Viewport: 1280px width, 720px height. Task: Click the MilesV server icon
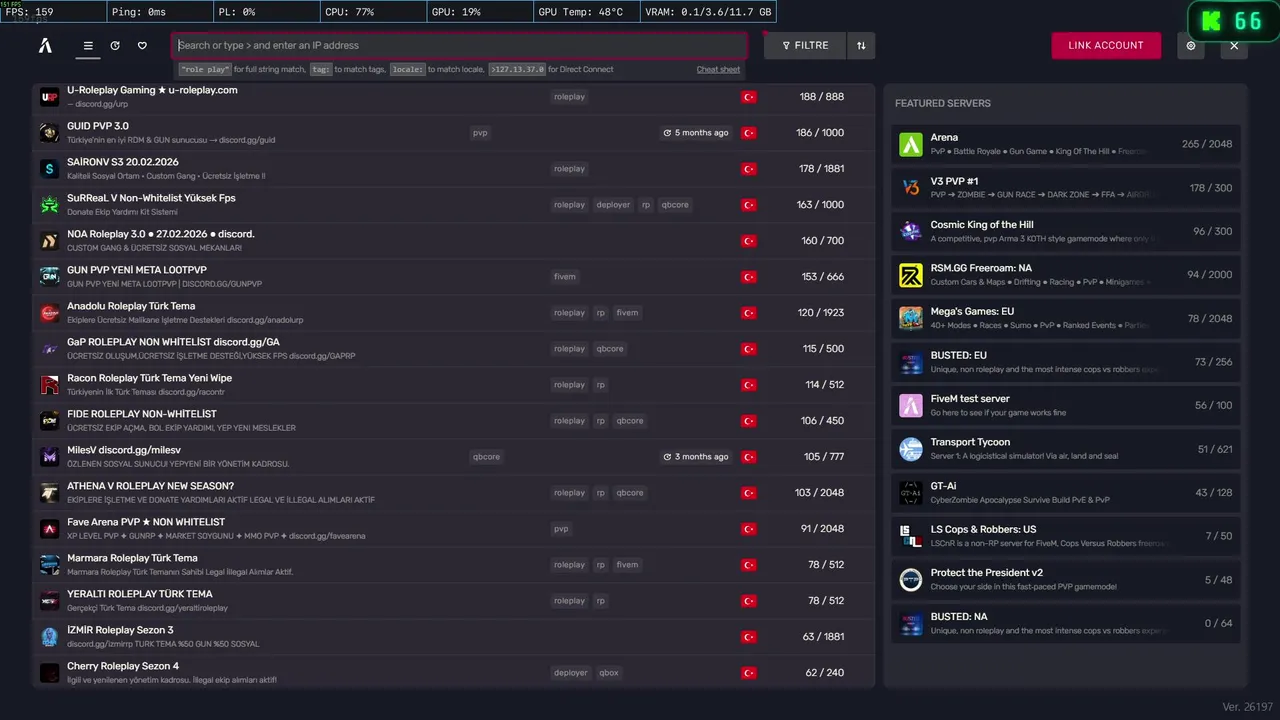click(x=49, y=457)
